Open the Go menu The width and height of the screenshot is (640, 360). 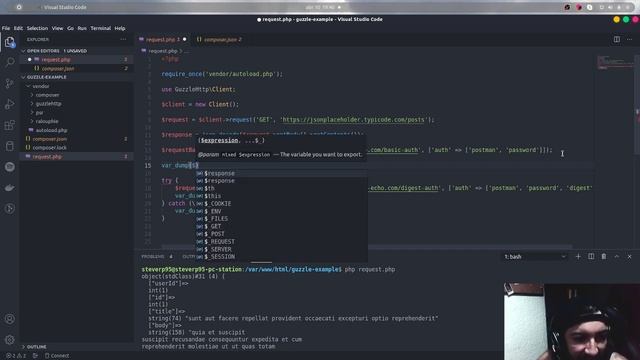[x=70, y=28]
